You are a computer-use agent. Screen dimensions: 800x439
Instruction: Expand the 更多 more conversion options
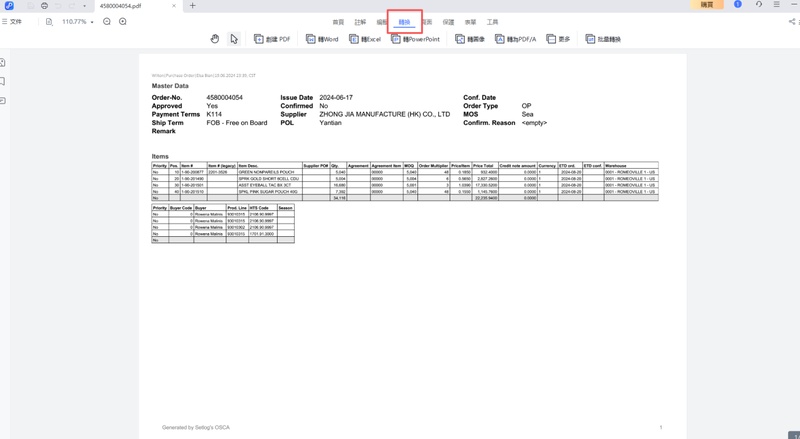point(558,39)
